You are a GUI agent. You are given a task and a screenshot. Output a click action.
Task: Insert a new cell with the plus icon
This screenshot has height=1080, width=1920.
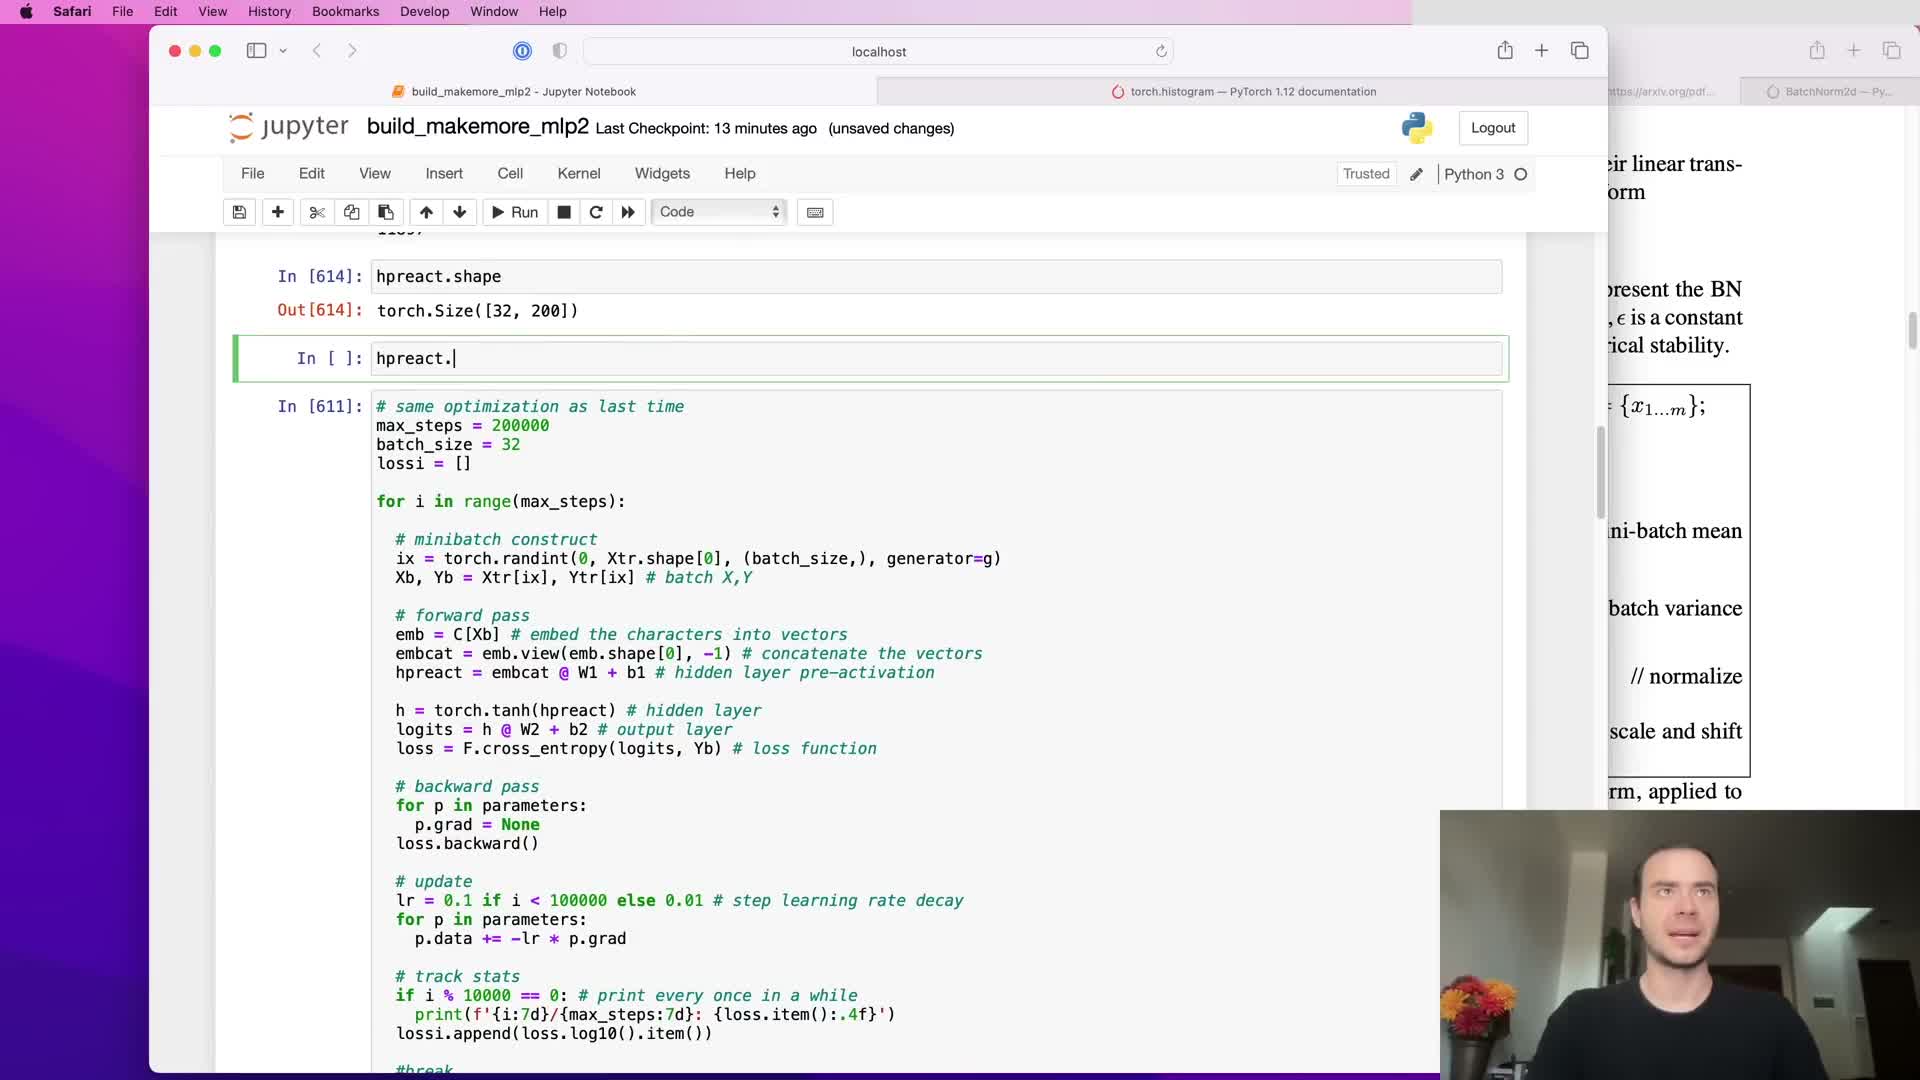(278, 212)
